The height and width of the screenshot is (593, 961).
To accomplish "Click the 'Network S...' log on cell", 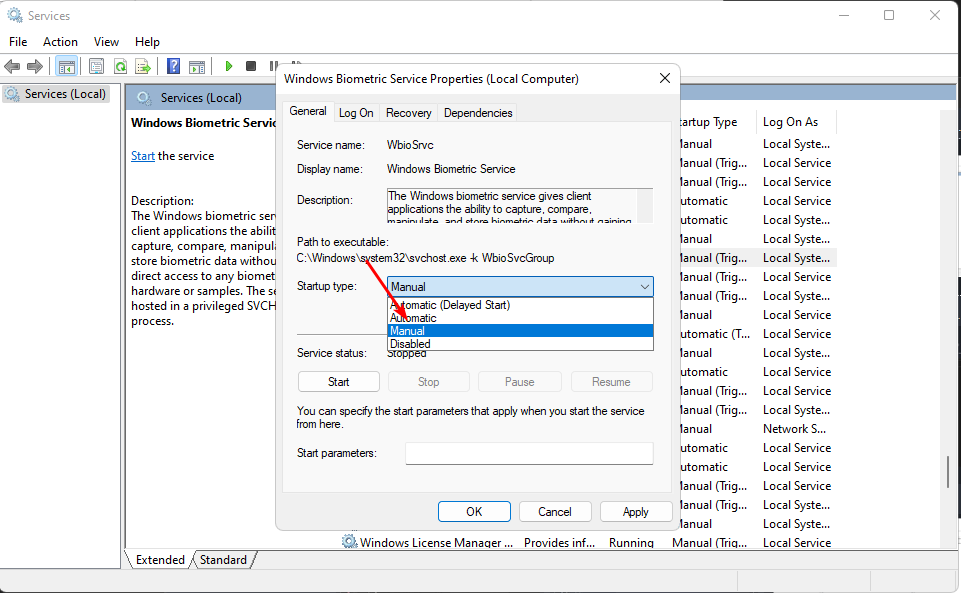I will [794, 429].
